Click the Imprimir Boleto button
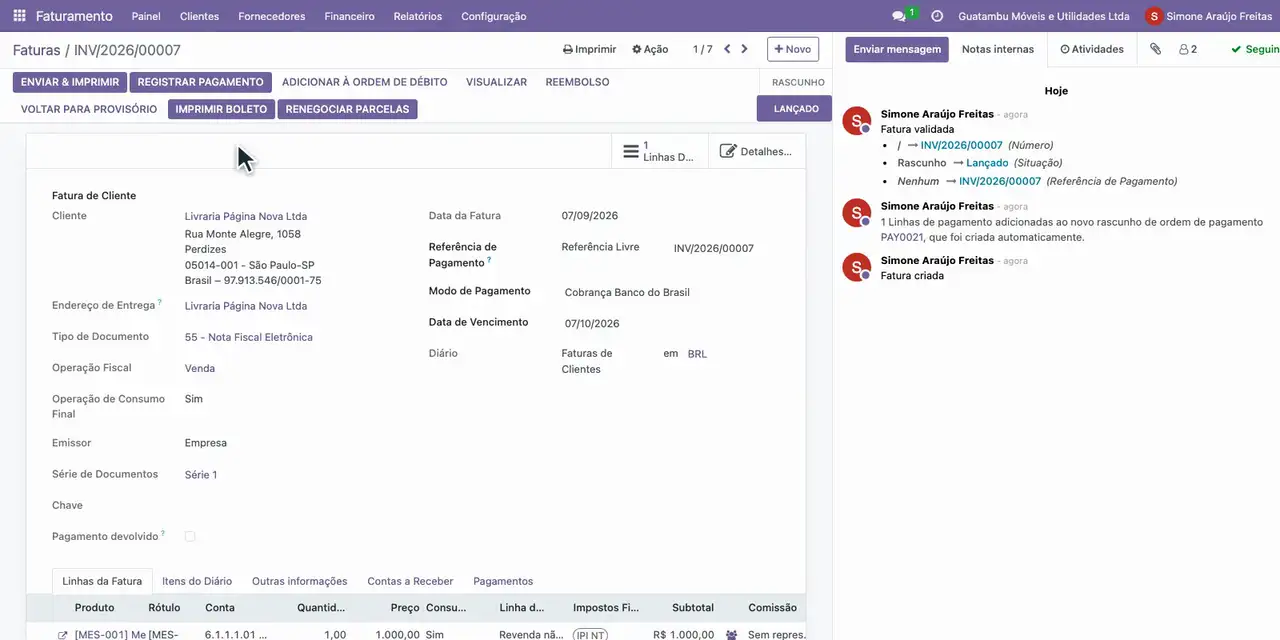This screenshot has height=640, width=1280. click(221, 109)
